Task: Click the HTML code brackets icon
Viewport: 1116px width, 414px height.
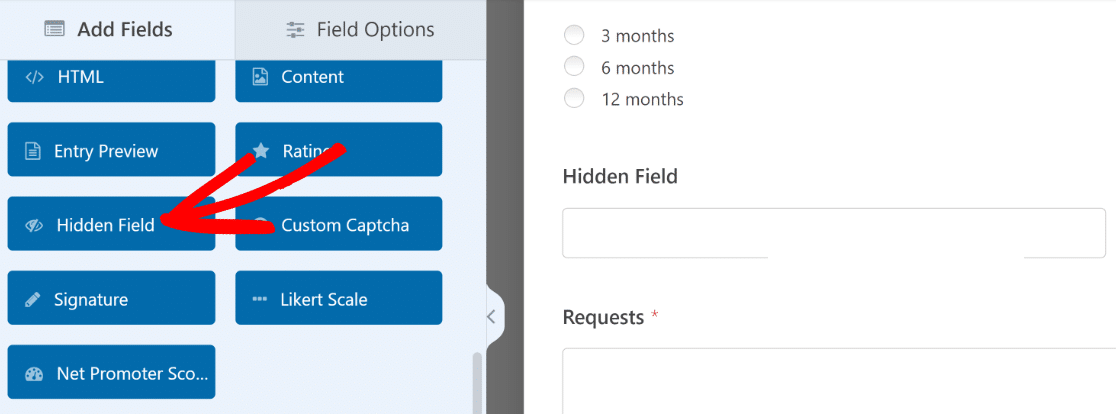Action: 34,77
